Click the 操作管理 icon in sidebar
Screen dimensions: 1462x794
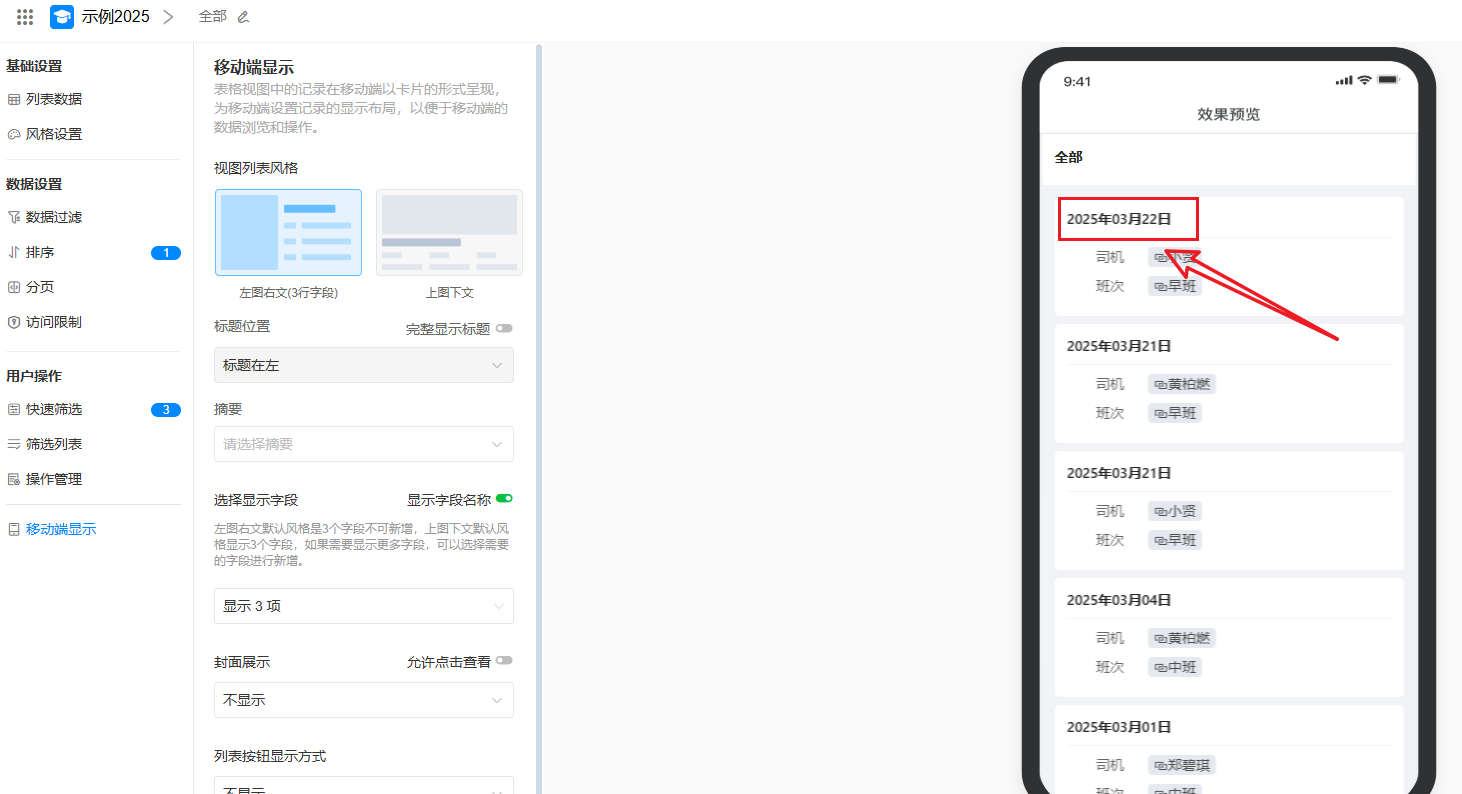click(13, 479)
